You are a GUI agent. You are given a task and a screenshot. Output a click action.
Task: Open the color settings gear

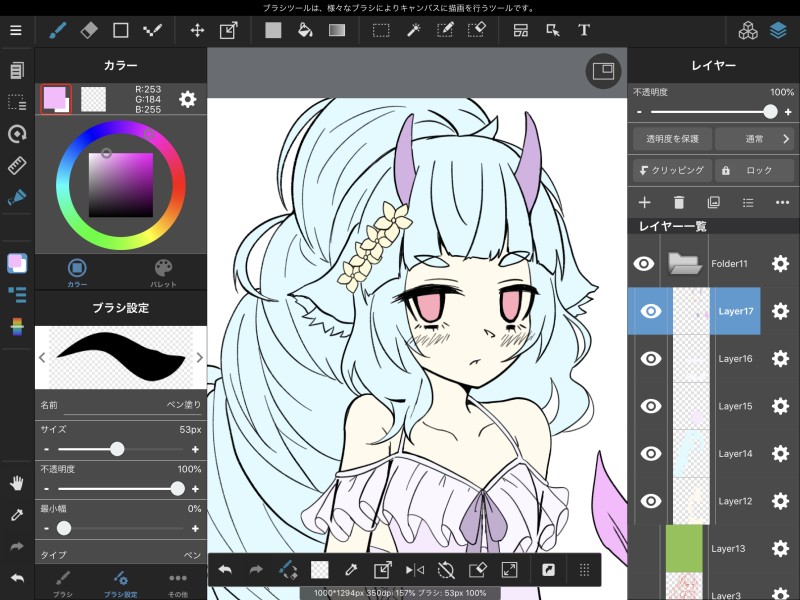coord(188,99)
